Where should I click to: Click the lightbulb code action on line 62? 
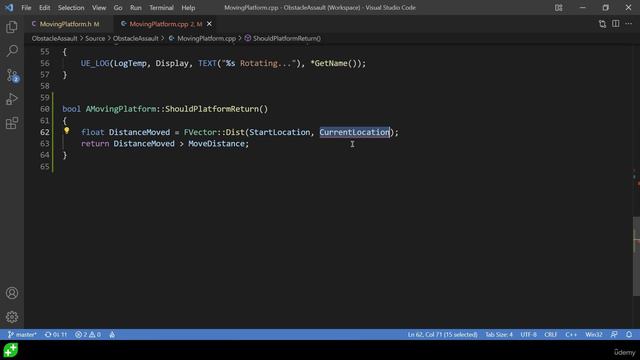tap(67, 131)
